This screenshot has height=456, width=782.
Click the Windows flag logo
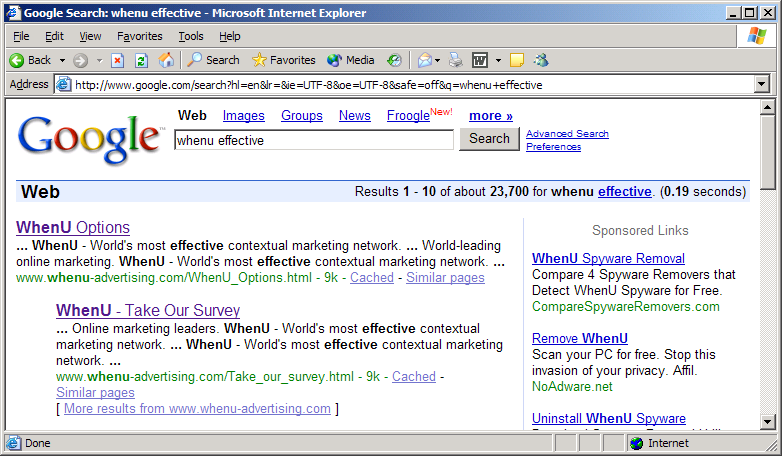pyautogui.click(x=756, y=36)
